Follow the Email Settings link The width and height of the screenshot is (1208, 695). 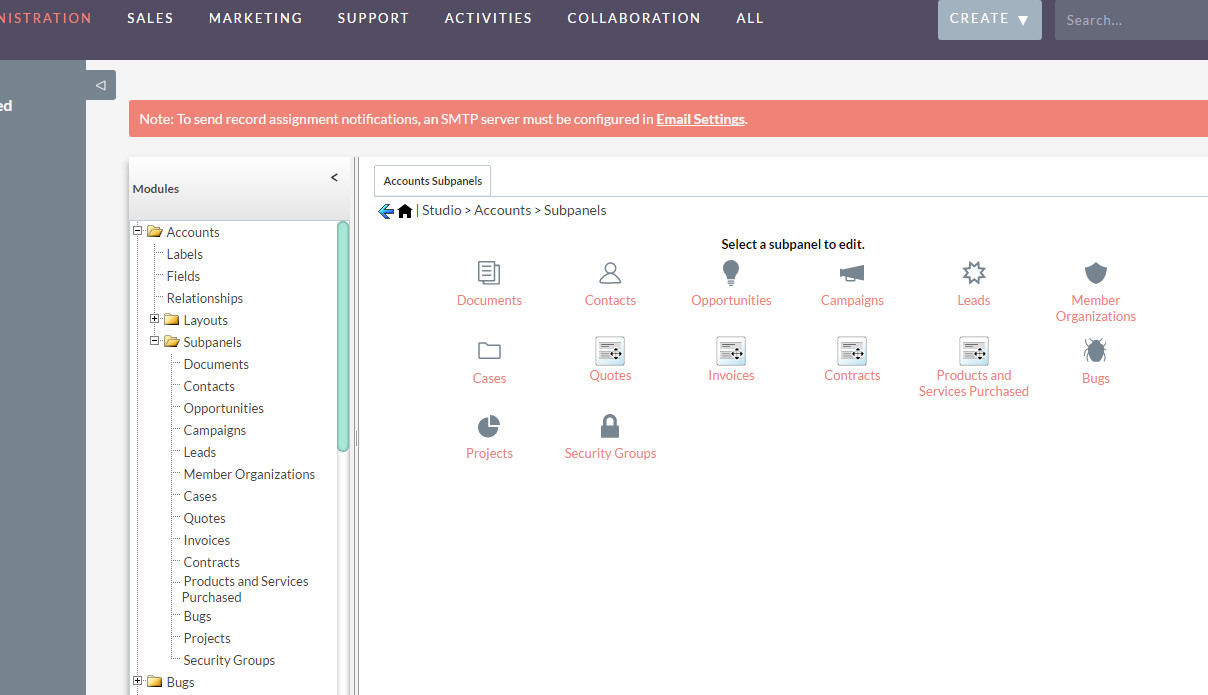click(x=700, y=119)
